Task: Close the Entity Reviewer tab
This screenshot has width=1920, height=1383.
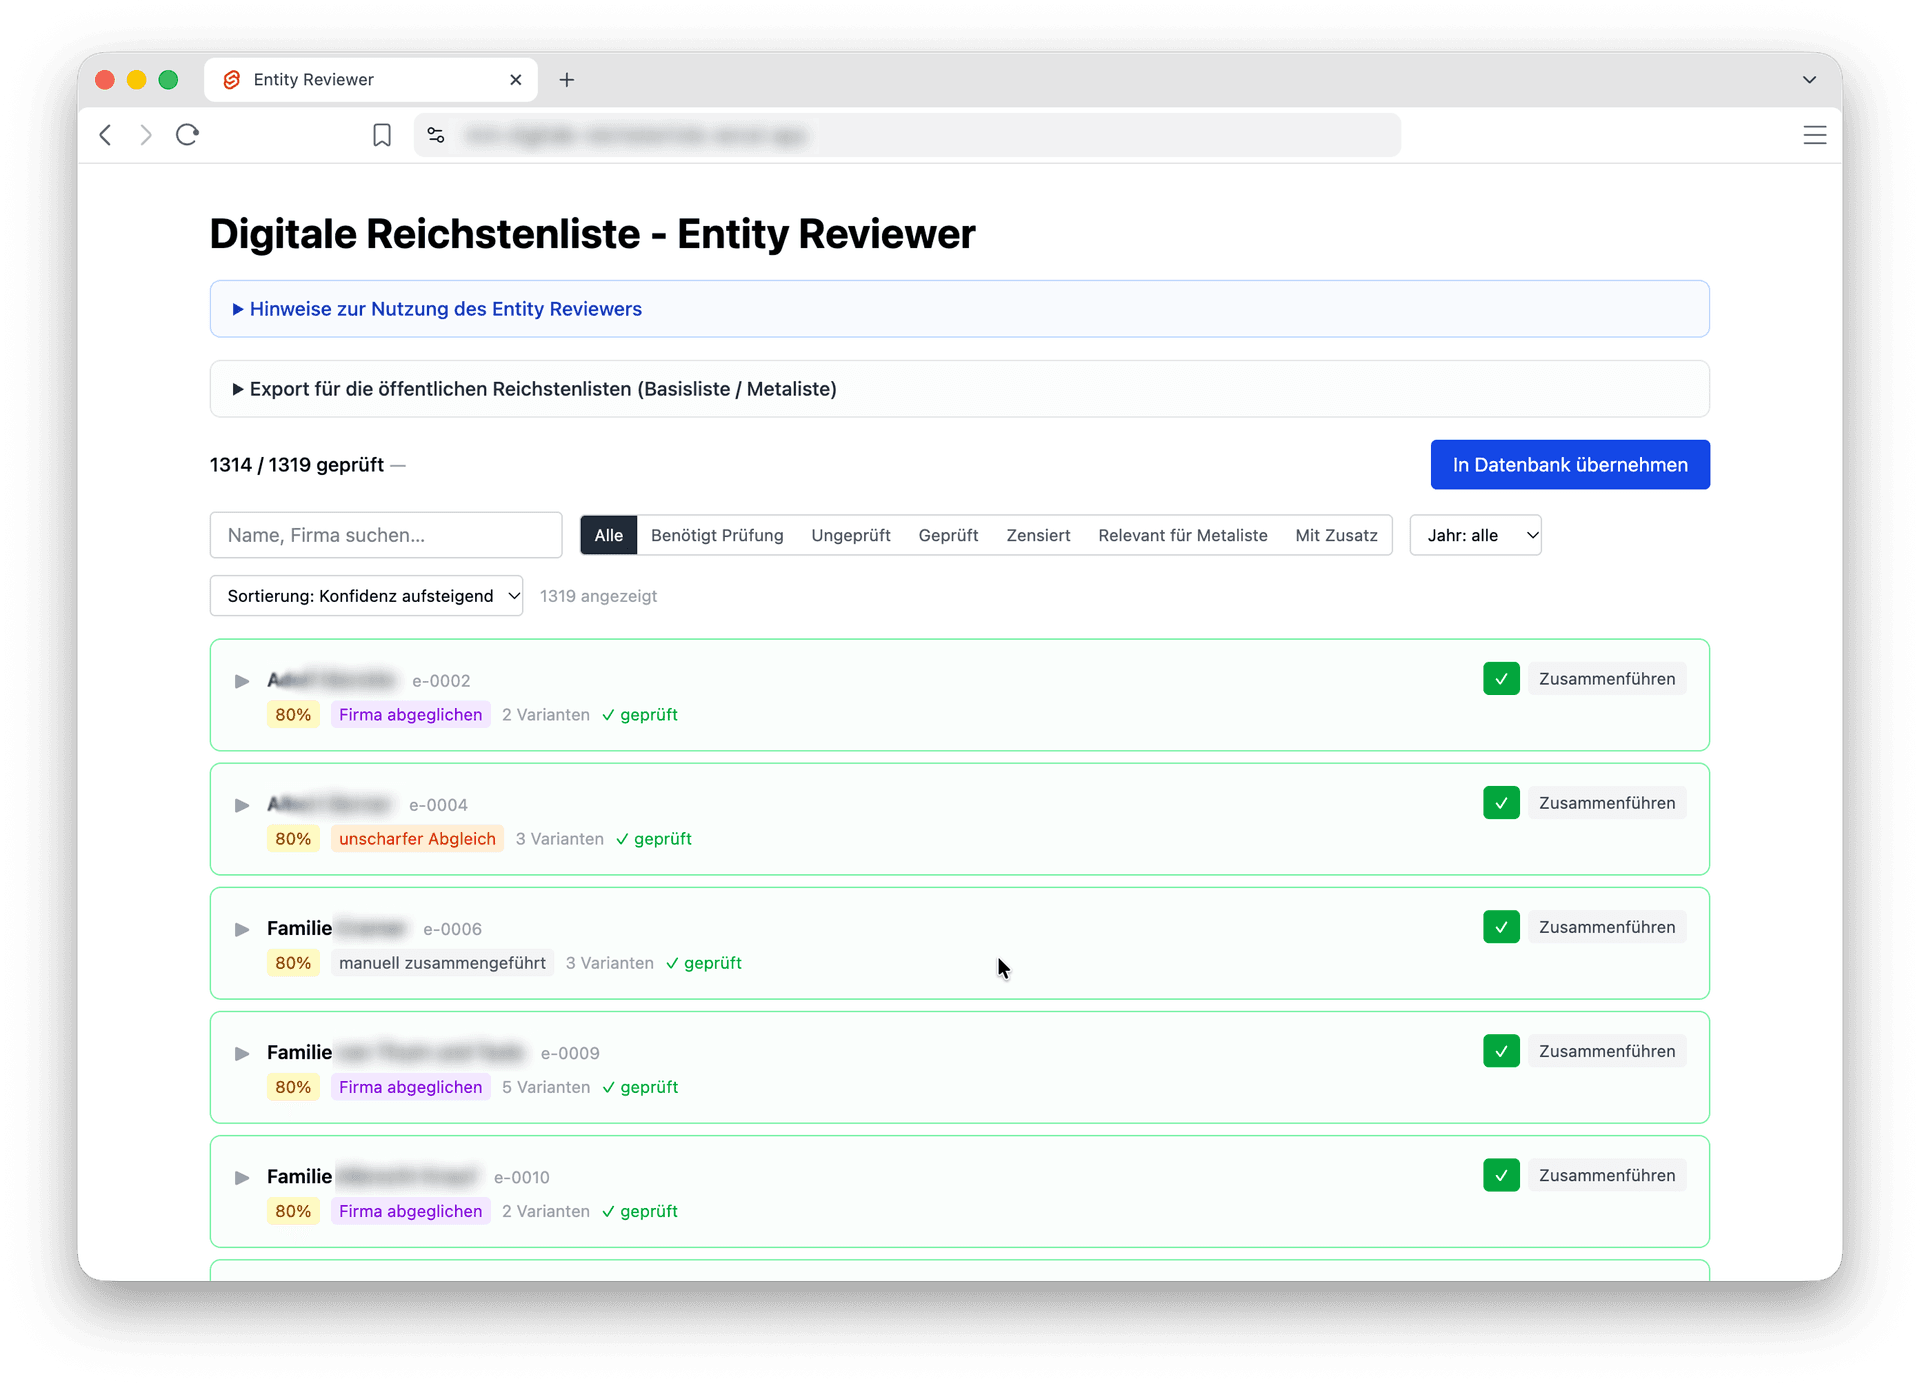Action: 516,80
